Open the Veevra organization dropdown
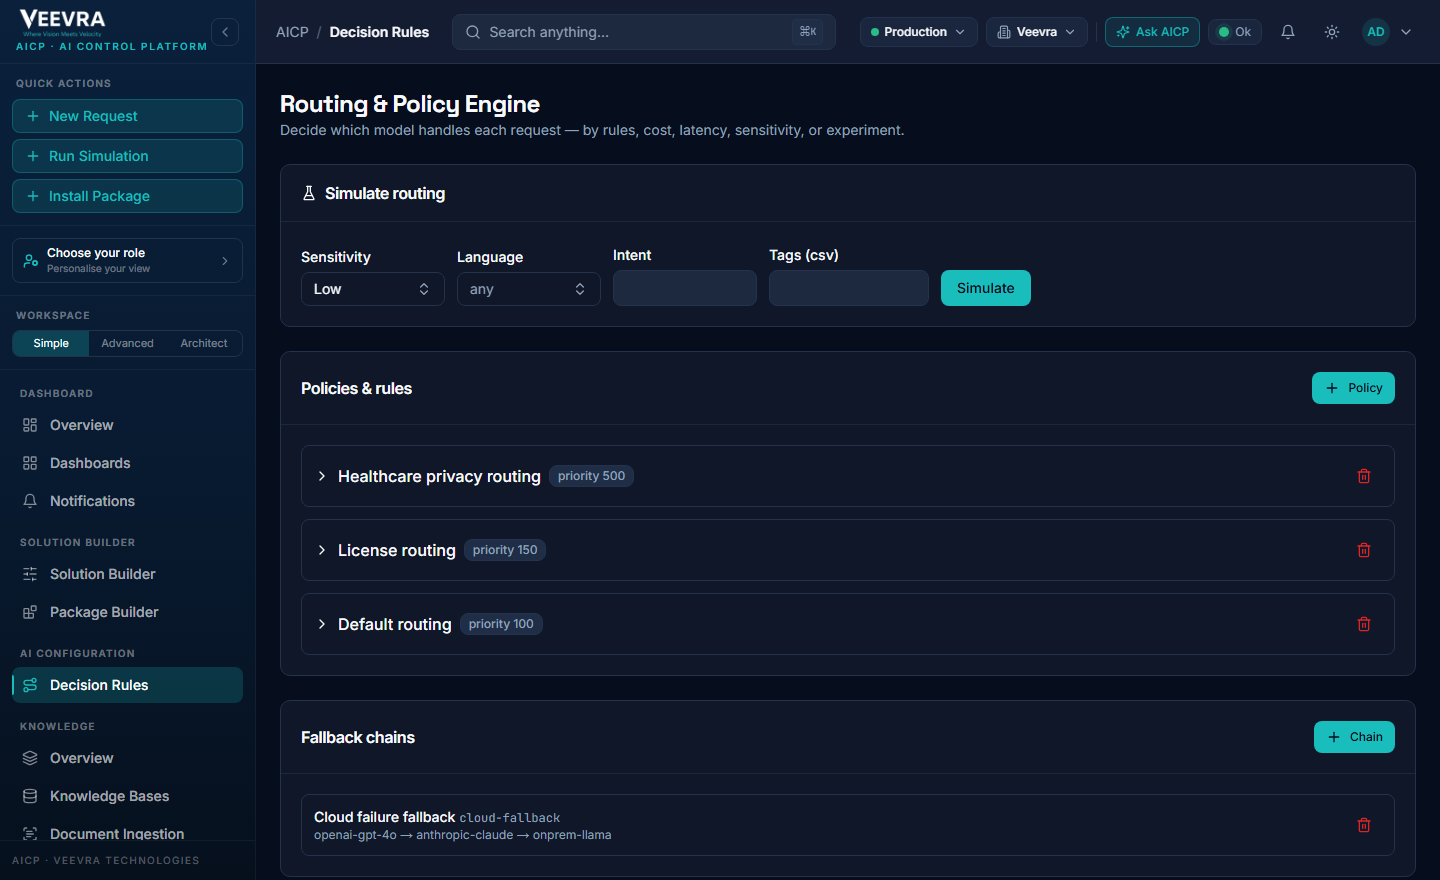This screenshot has height=880, width=1440. pos(1037,32)
